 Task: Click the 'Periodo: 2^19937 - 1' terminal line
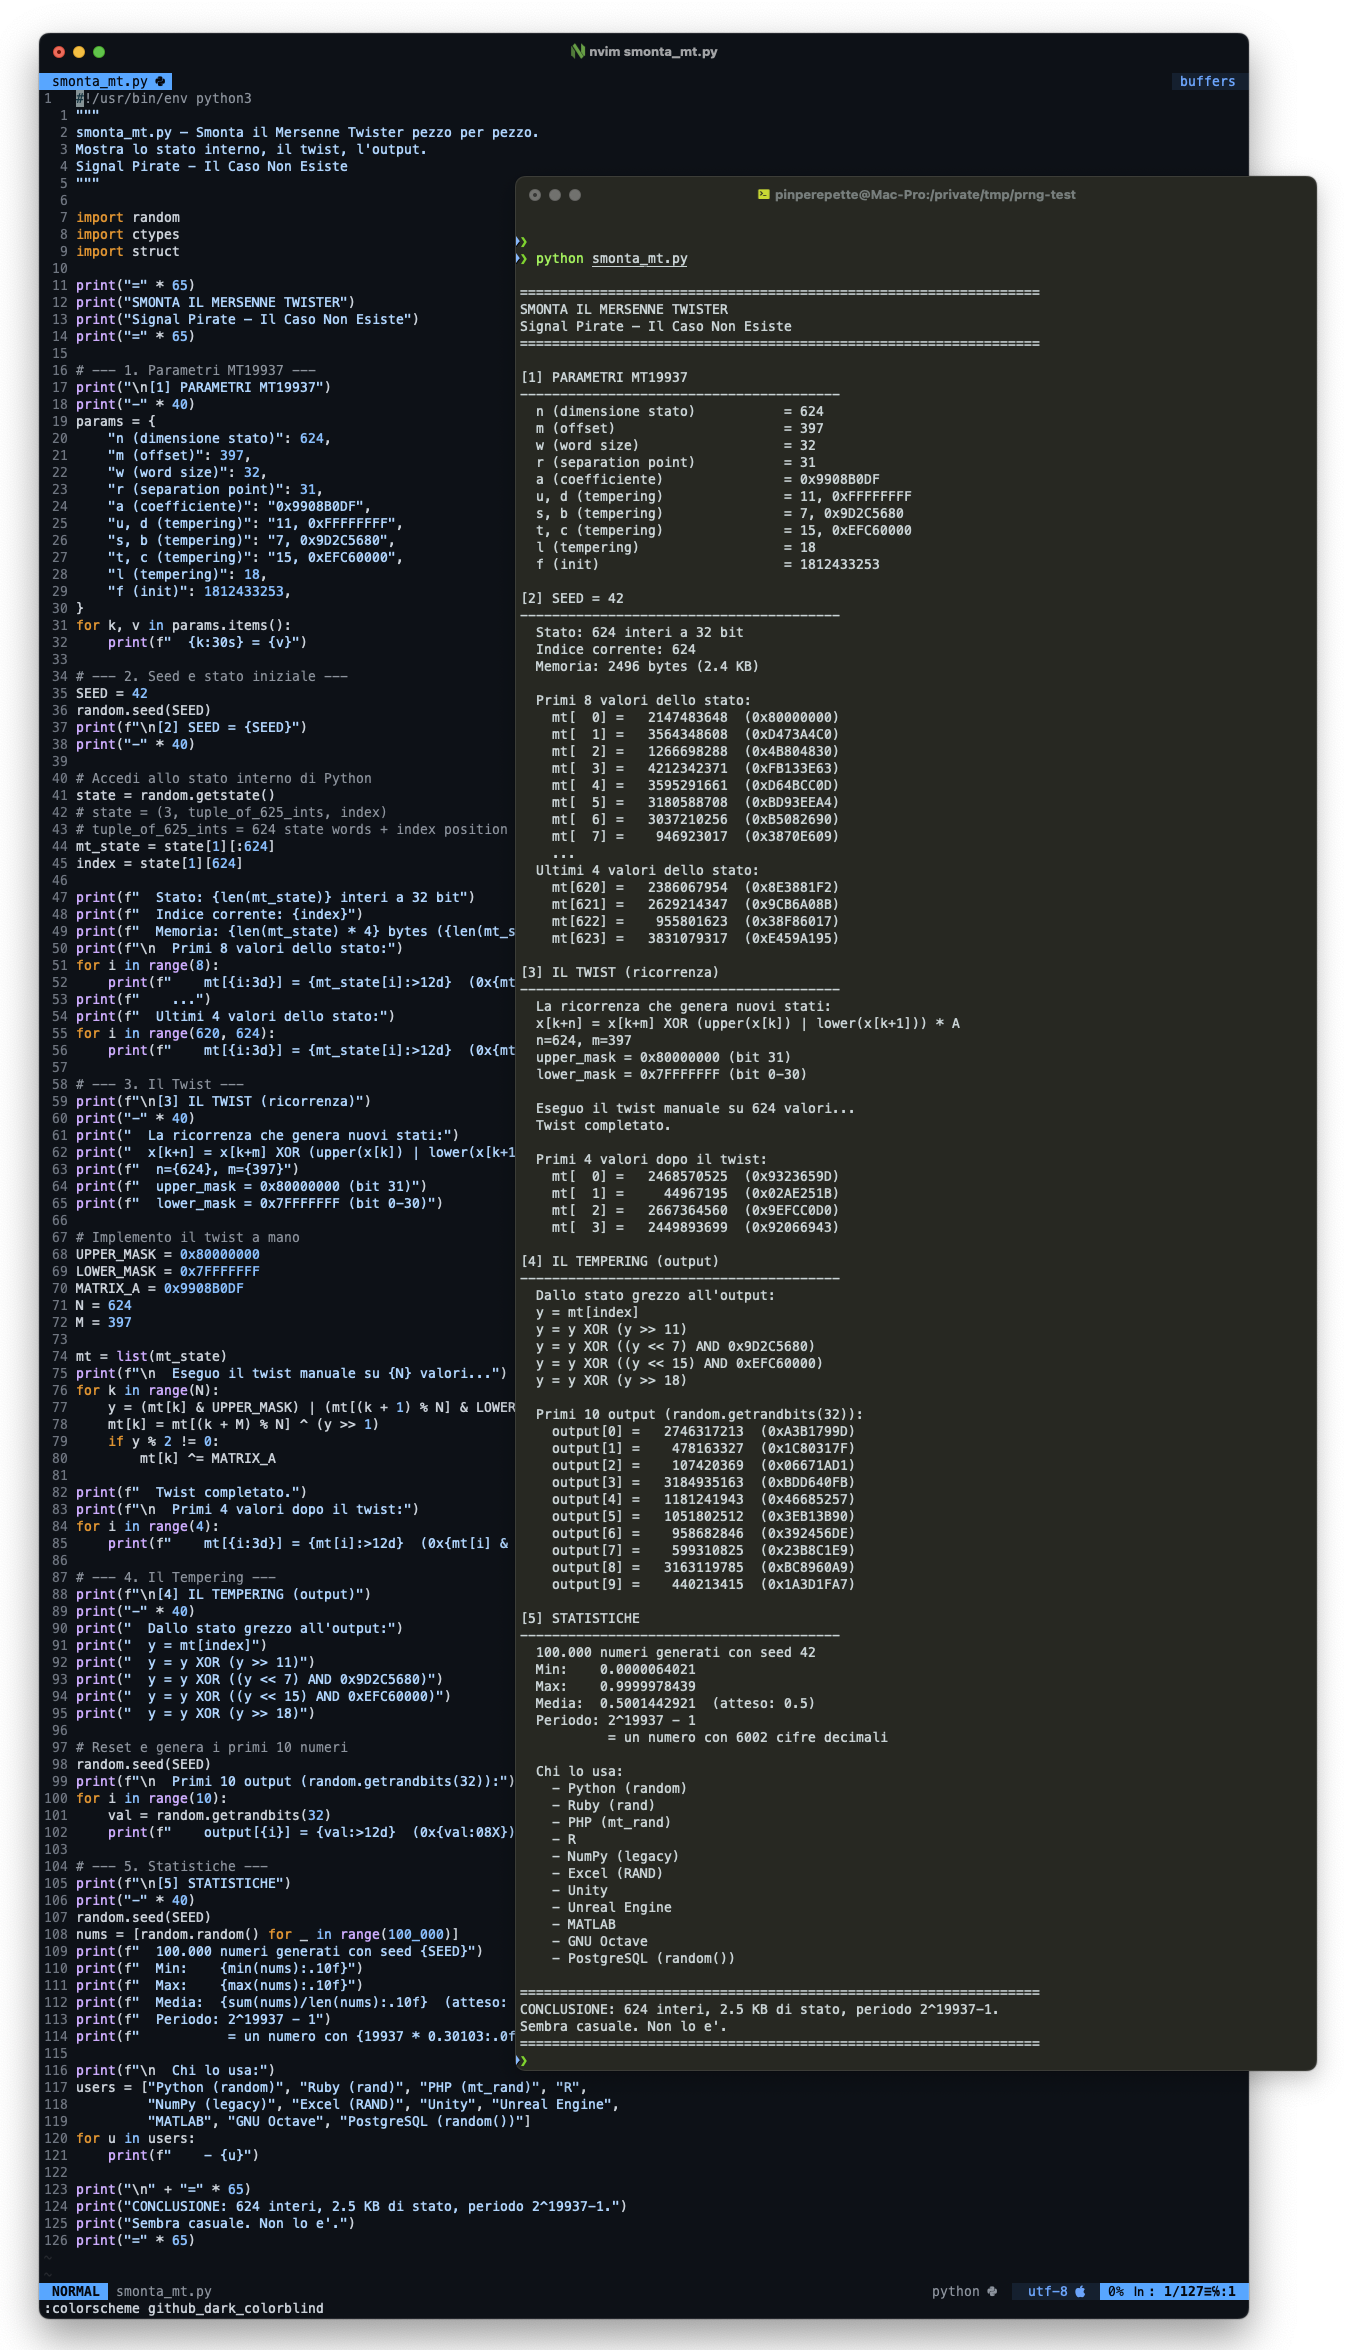[616, 1720]
